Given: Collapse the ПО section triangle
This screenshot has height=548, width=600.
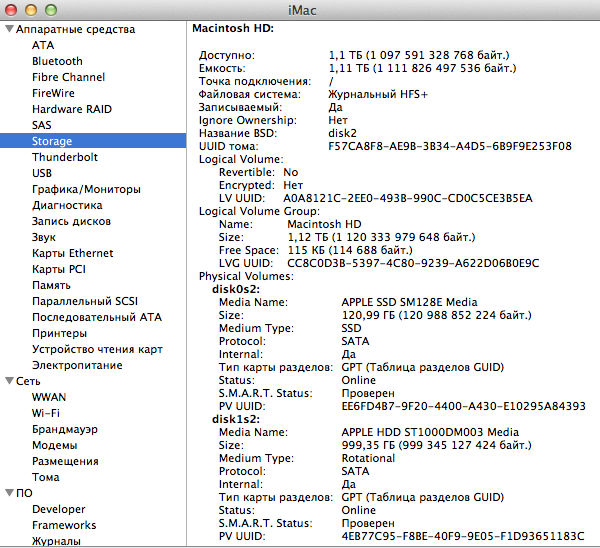Looking at the screenshot, I should pos(10,493).
